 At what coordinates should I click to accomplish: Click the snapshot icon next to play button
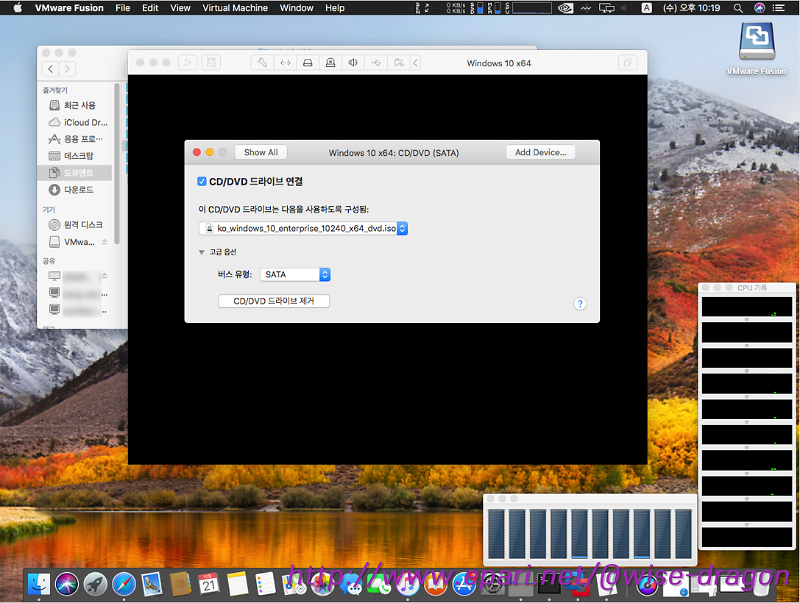(x=211, y=63)
